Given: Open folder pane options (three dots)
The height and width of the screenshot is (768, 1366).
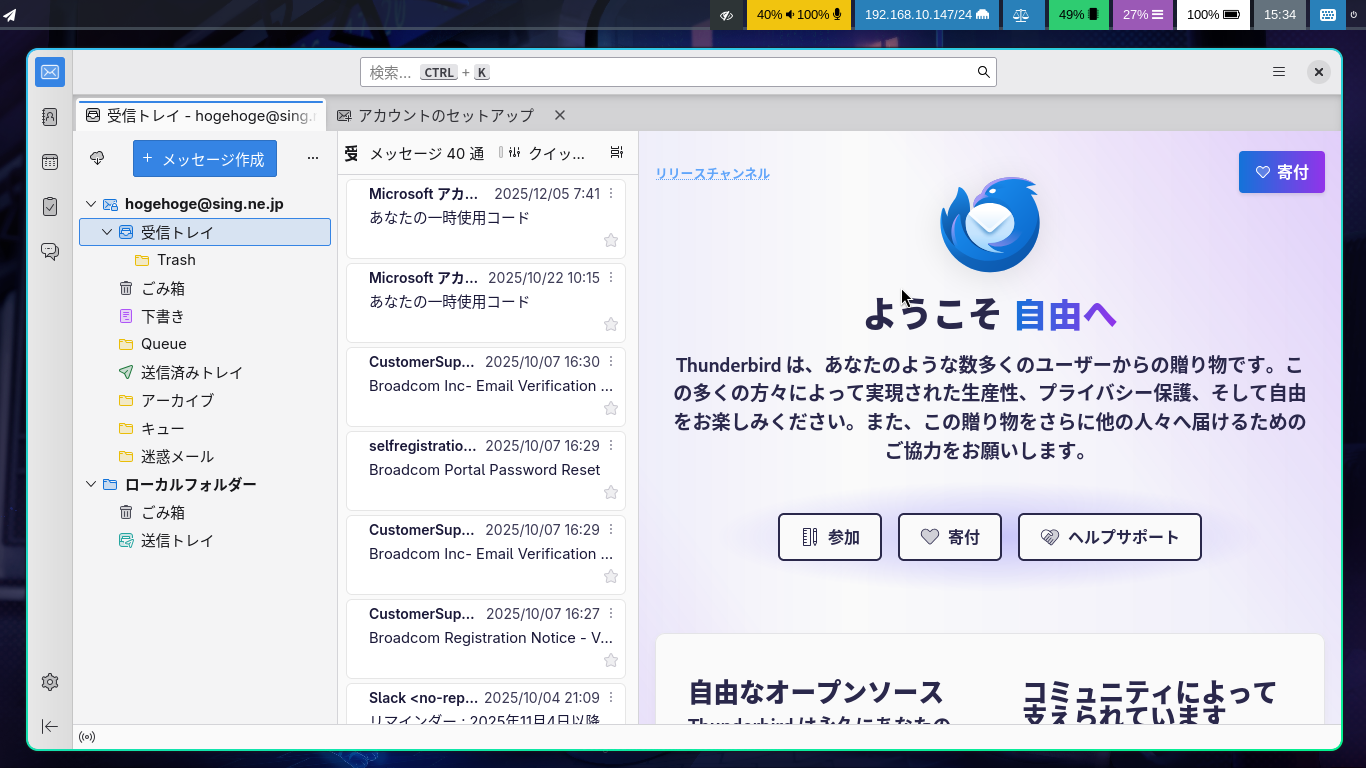Looking at the screenshot, I should pyautogui.click(x=313, y=158).
